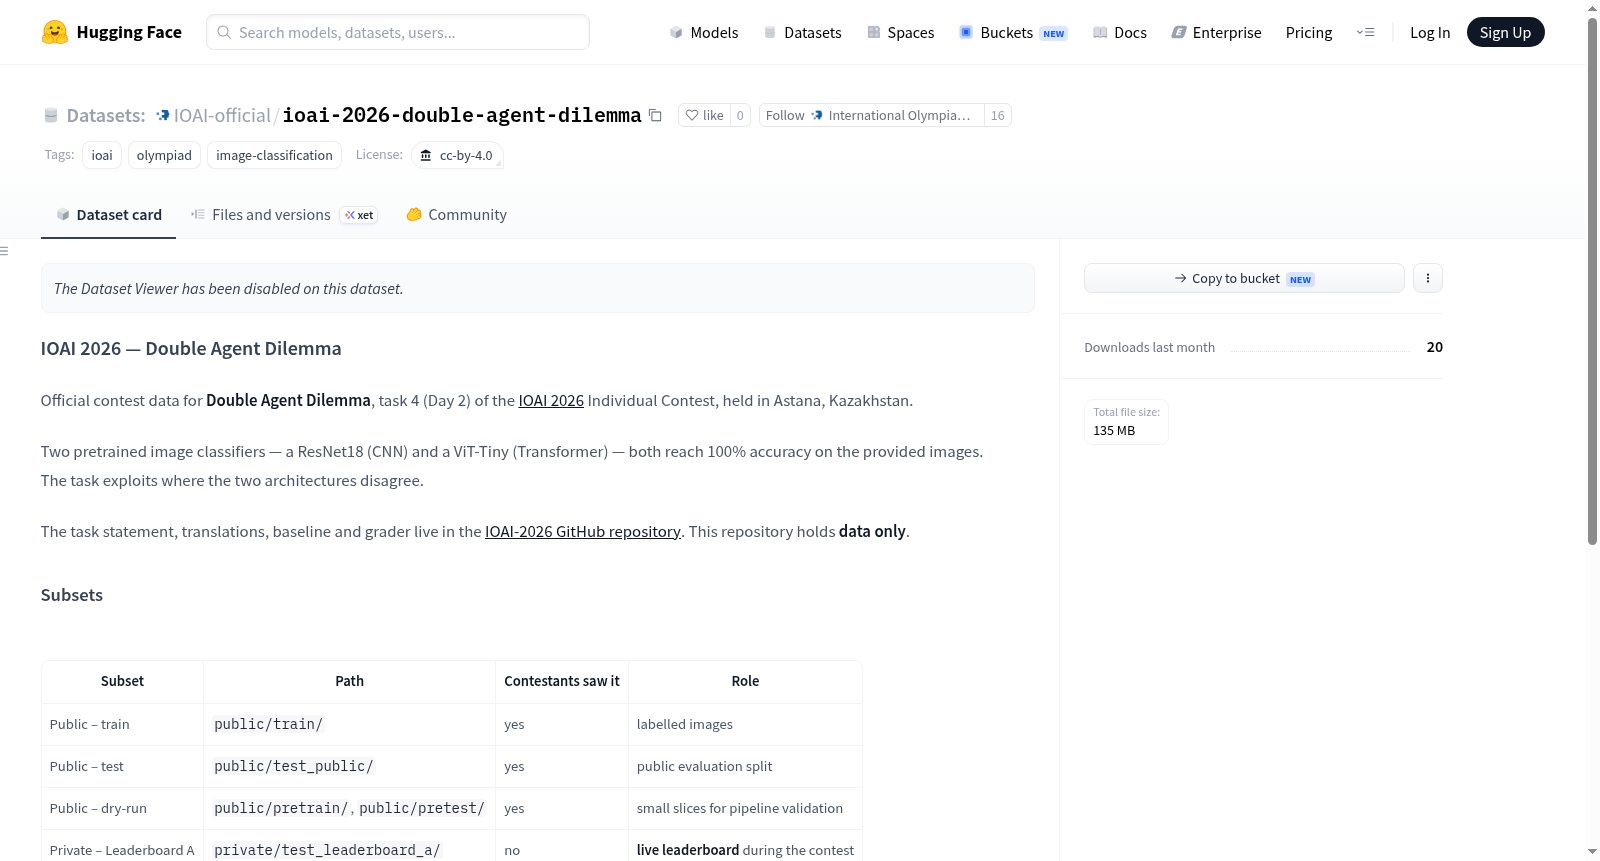Select the Dataset card tab
Viewport: 1600px width, 861px height.
(x=108, y=215)
